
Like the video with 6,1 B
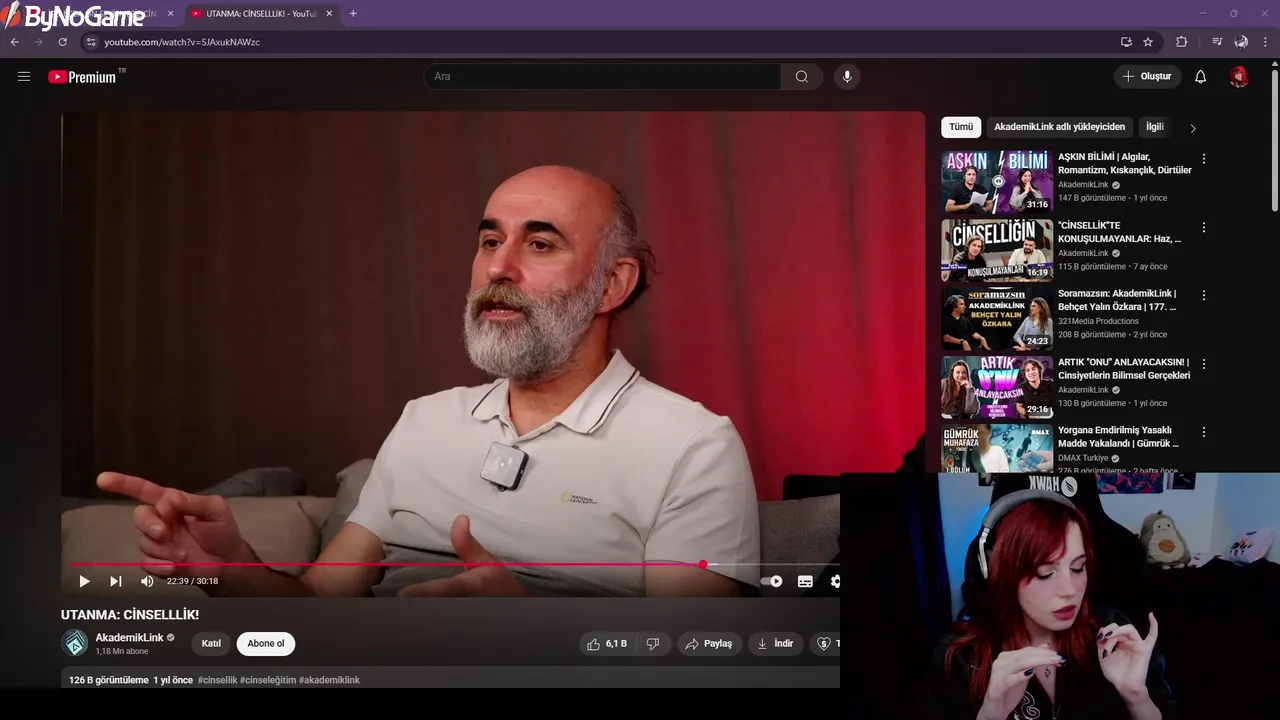click(x=607, y=644)
